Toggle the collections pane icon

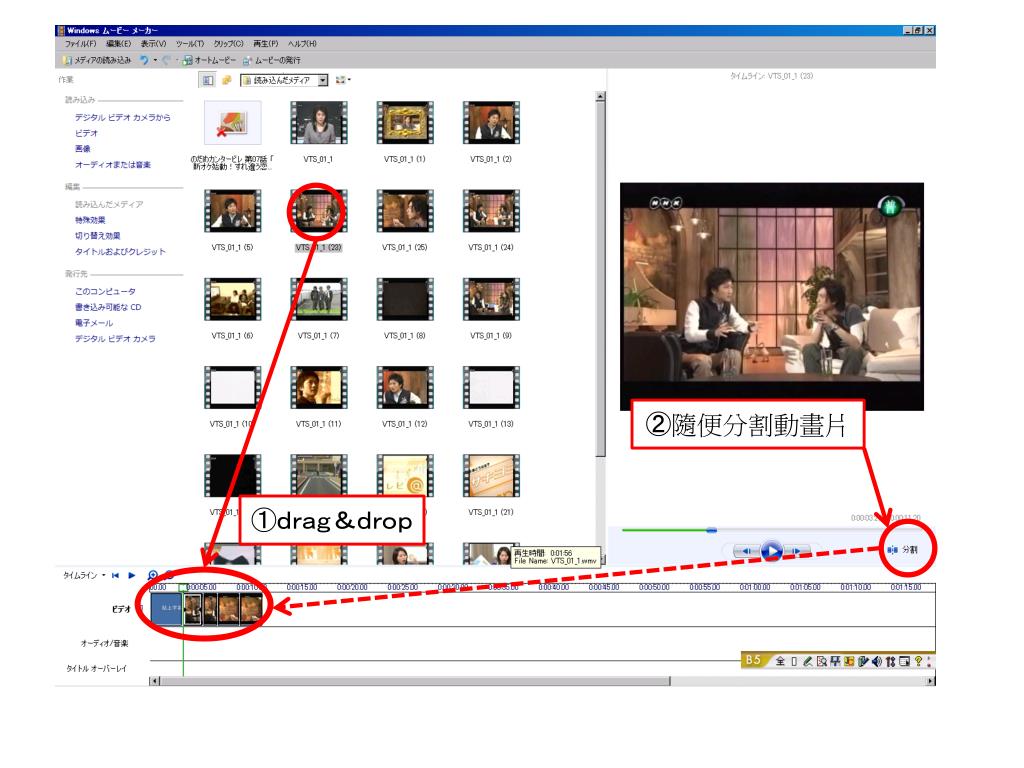227,80
